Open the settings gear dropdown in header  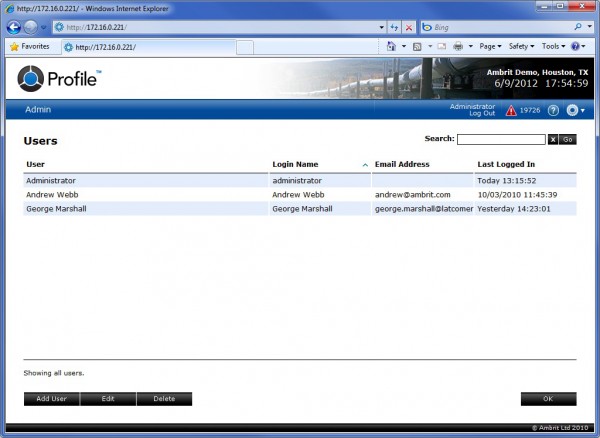(x=576, y=111)
